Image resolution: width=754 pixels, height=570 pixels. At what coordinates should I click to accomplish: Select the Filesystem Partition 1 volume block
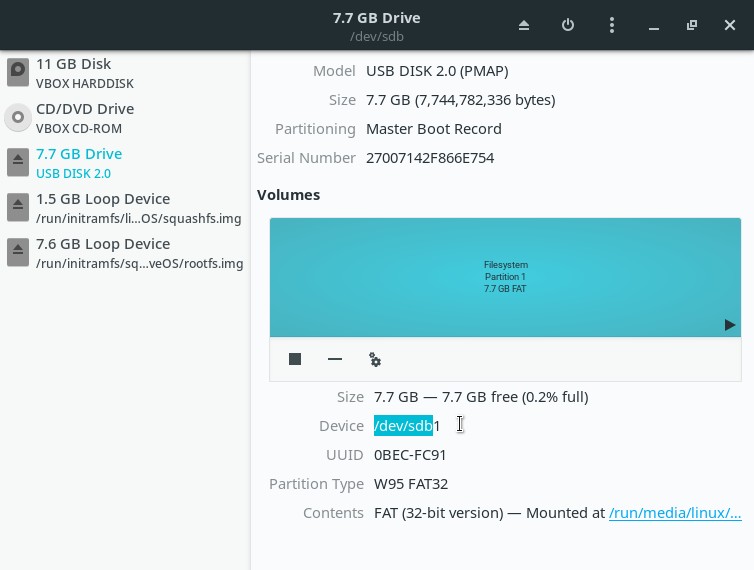505,277
